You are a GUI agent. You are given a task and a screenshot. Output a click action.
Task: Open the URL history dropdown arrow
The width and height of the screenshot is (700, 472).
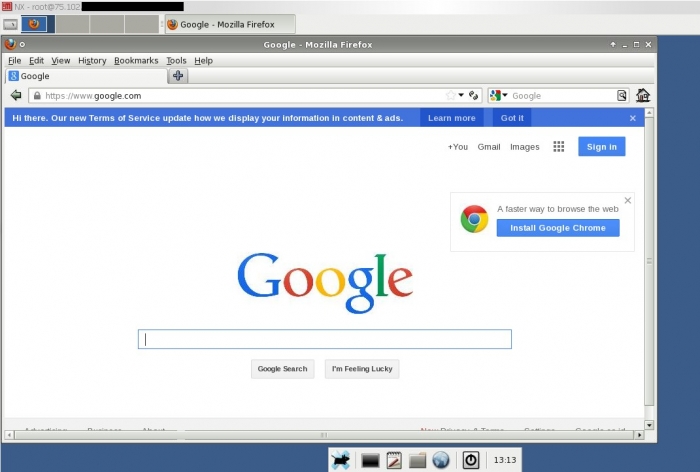click(x=461, y=95)
